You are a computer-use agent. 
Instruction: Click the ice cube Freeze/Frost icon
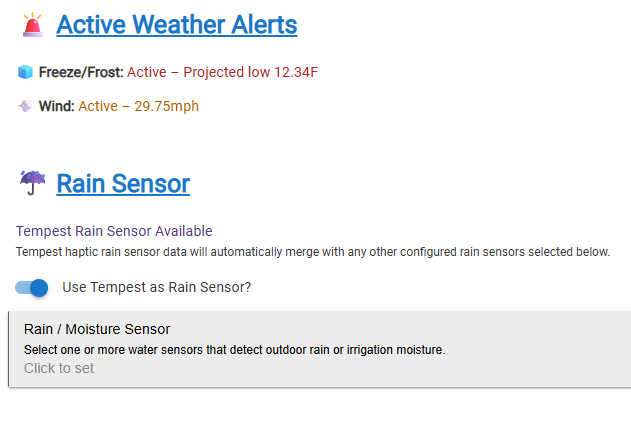click(25, 72)
